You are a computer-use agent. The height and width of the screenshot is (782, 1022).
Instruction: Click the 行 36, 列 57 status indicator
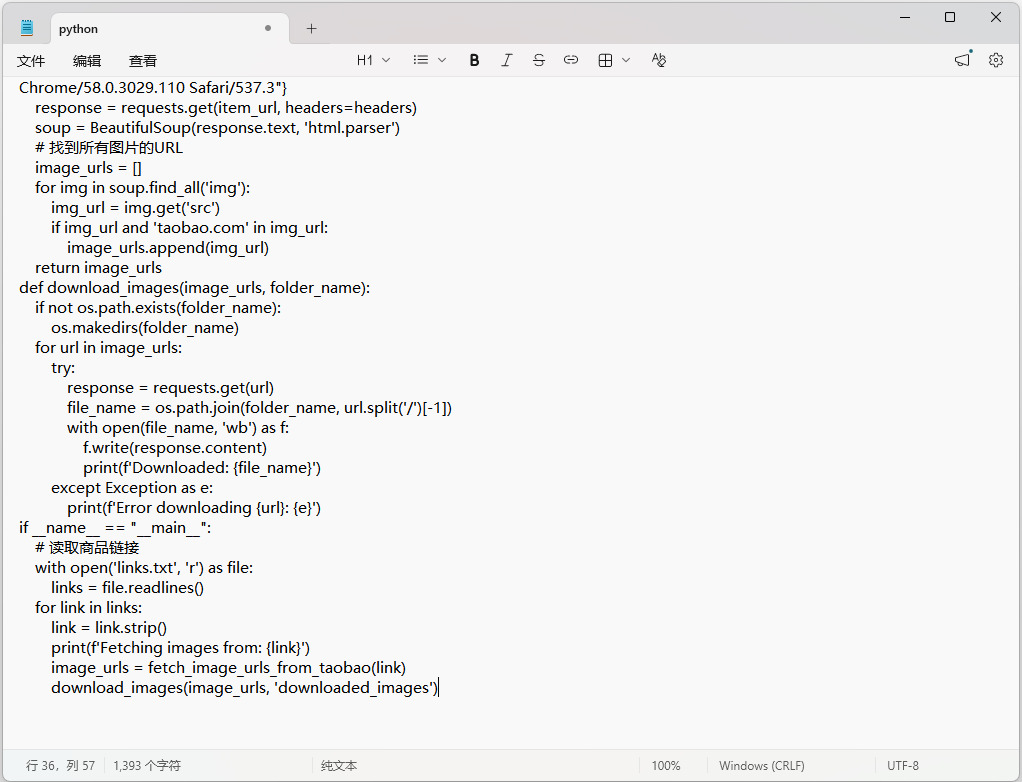[61, 766]
